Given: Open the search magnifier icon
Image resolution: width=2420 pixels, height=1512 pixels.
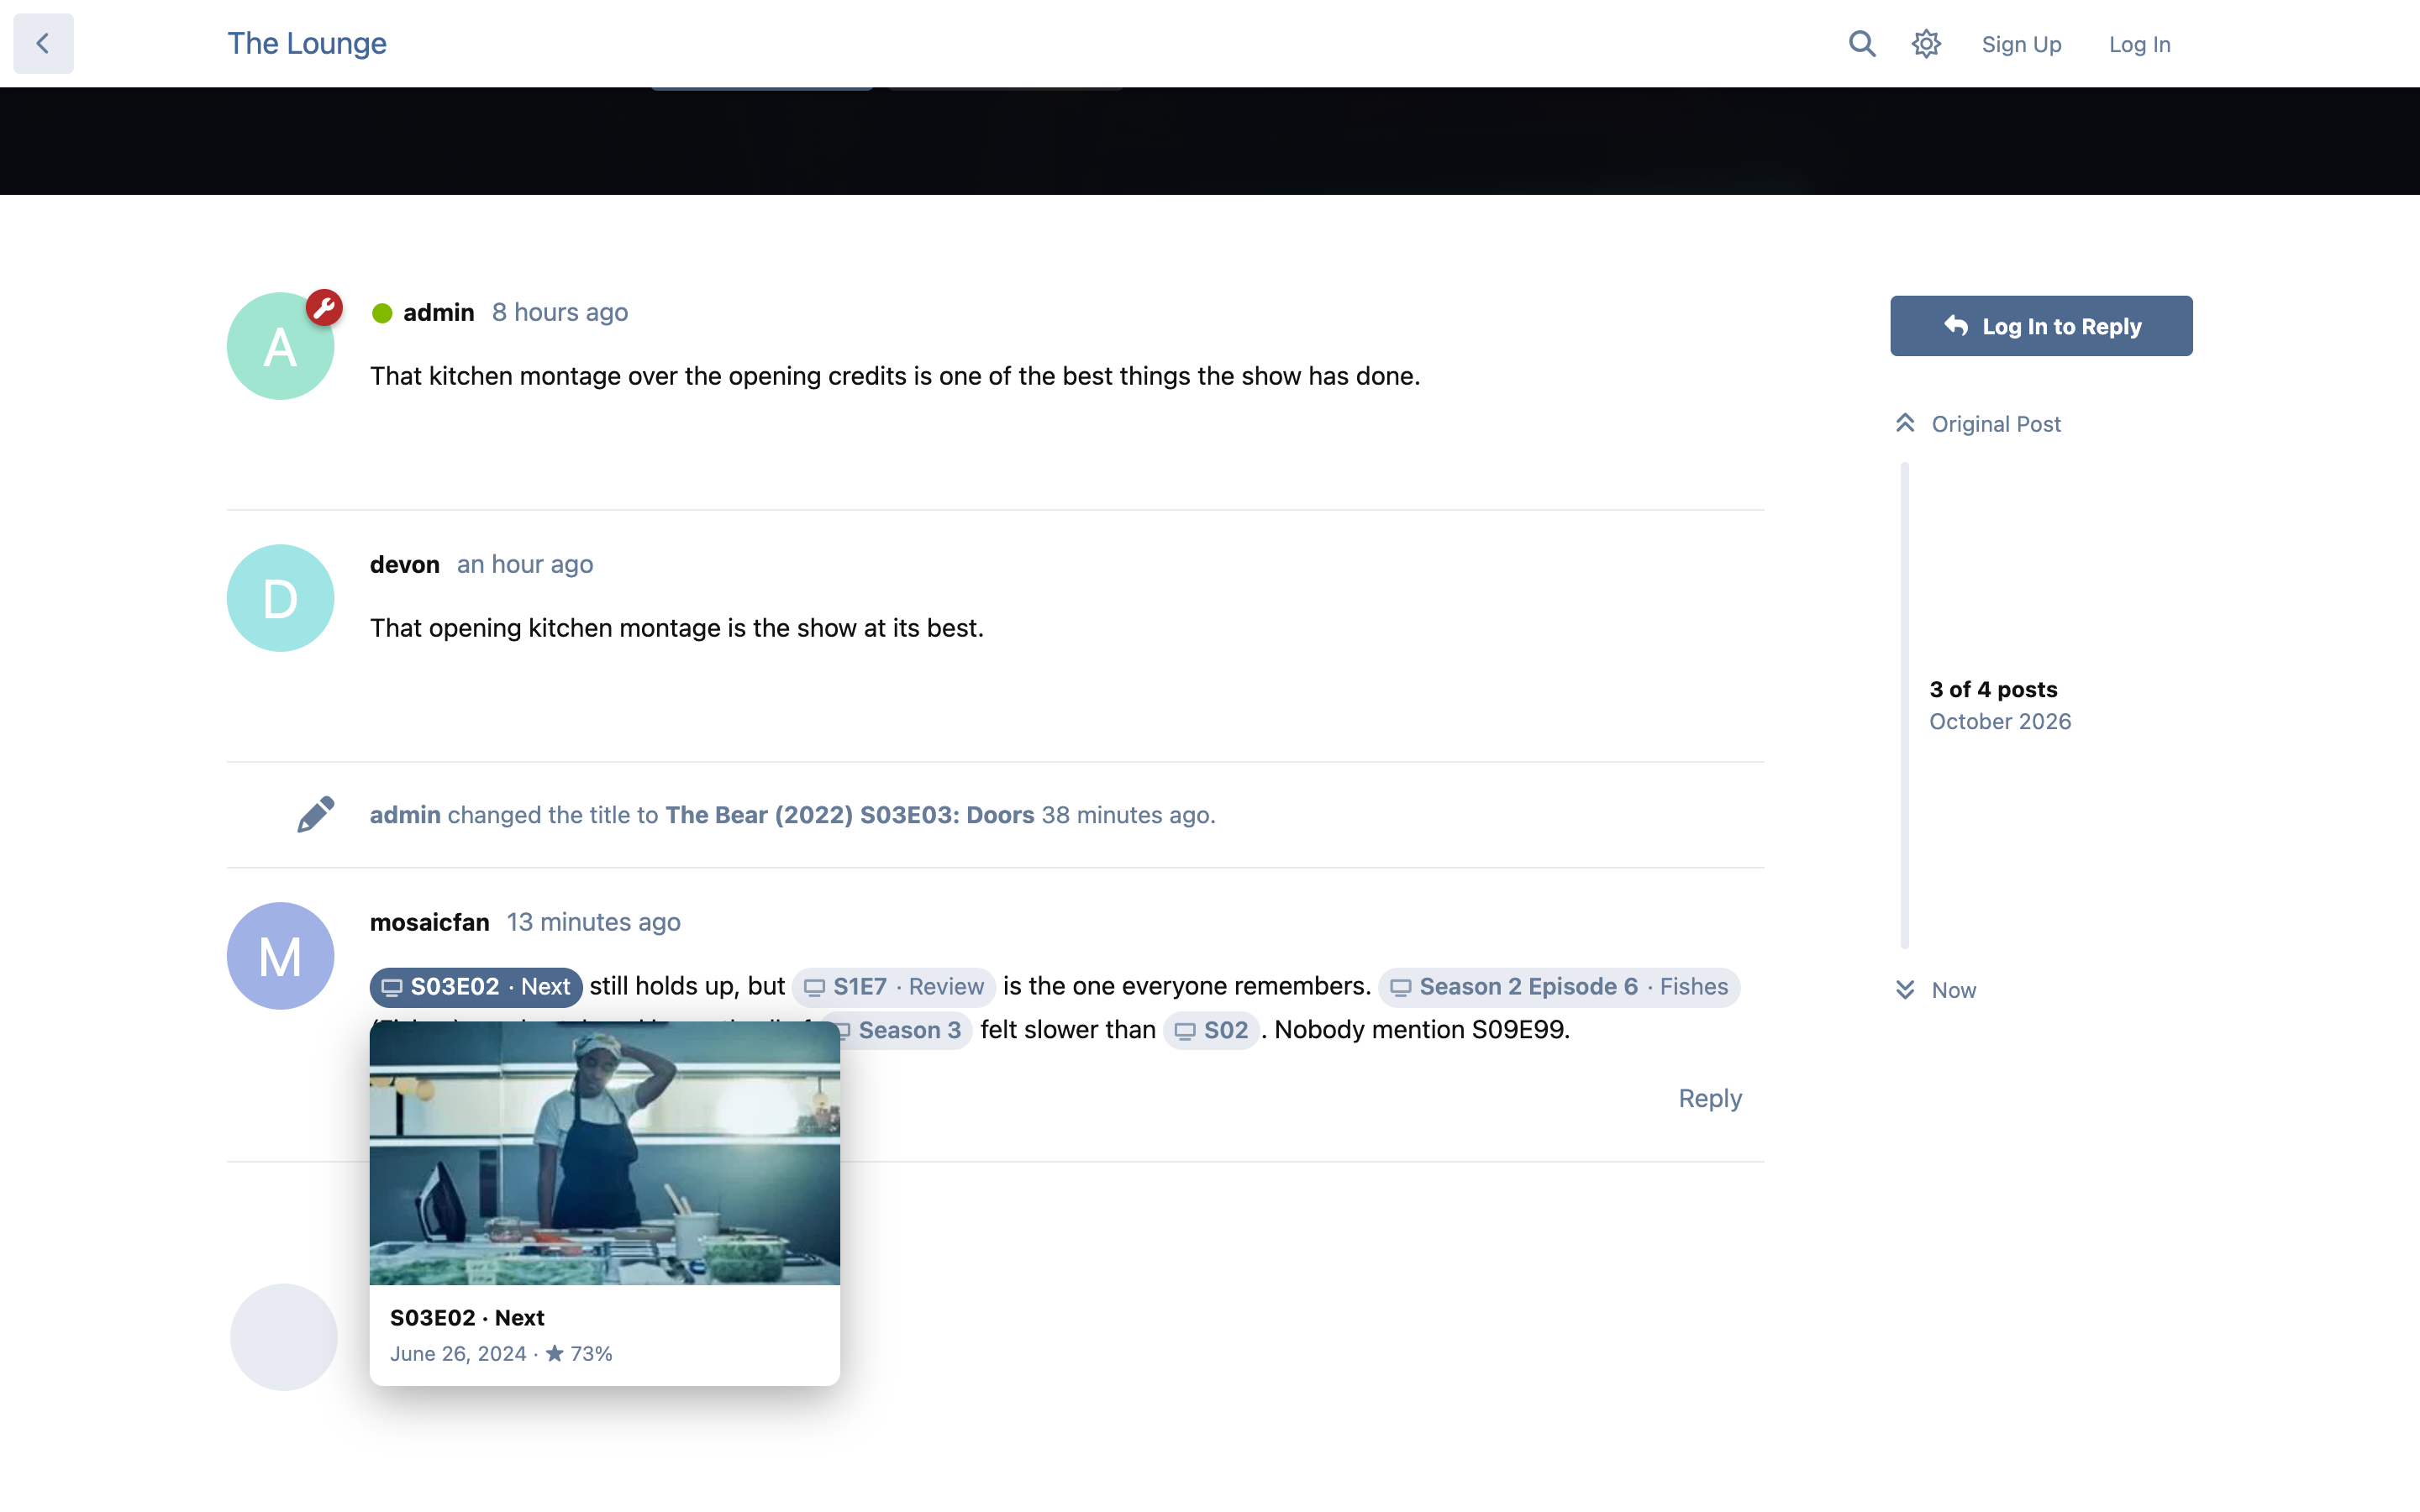Looking at the screenshot, I should [1862, 44].
